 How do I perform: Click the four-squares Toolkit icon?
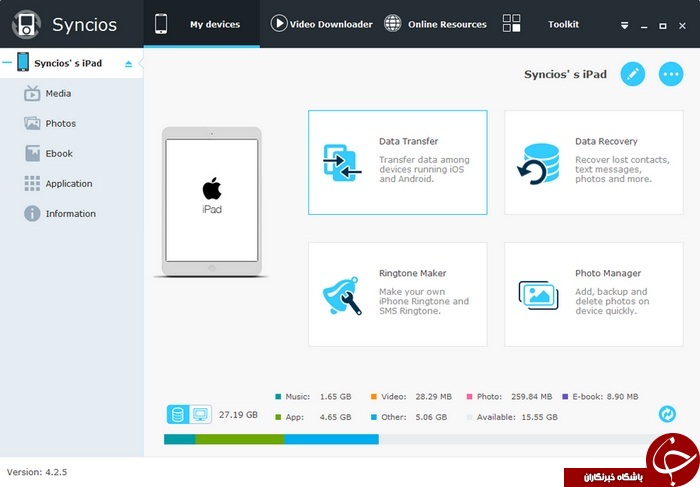[511, 23]
